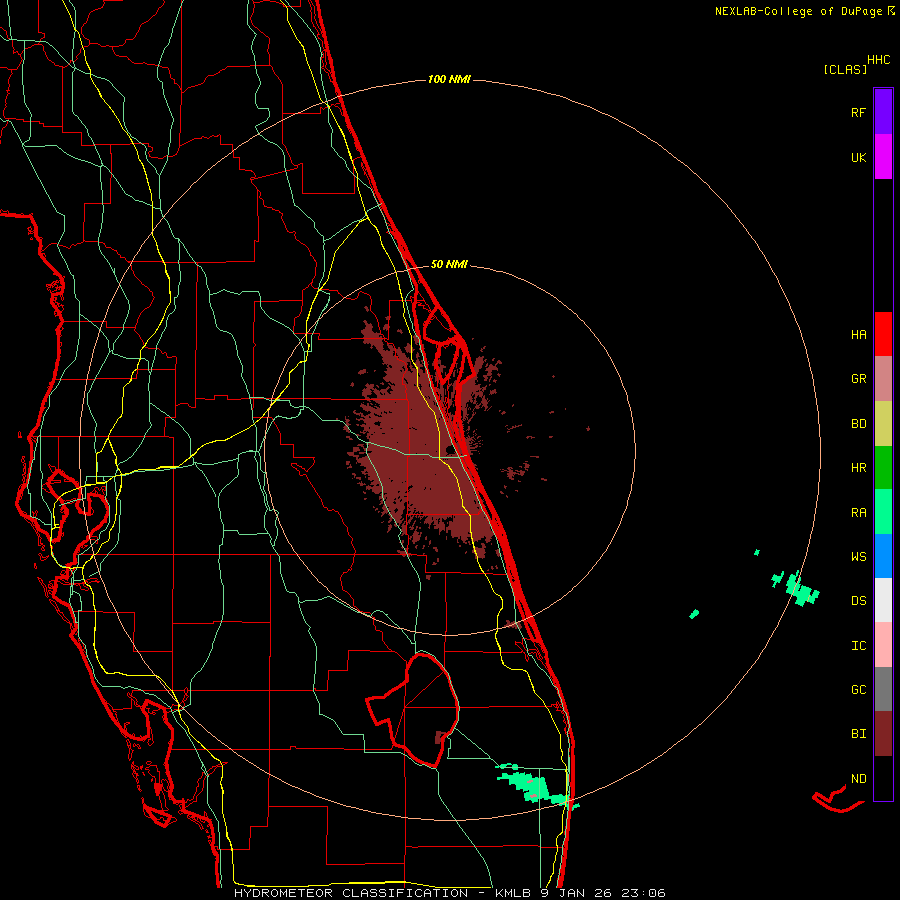Click the BI legend label
Viewport: 900px width, 900px height.
[x=858, y=734]
